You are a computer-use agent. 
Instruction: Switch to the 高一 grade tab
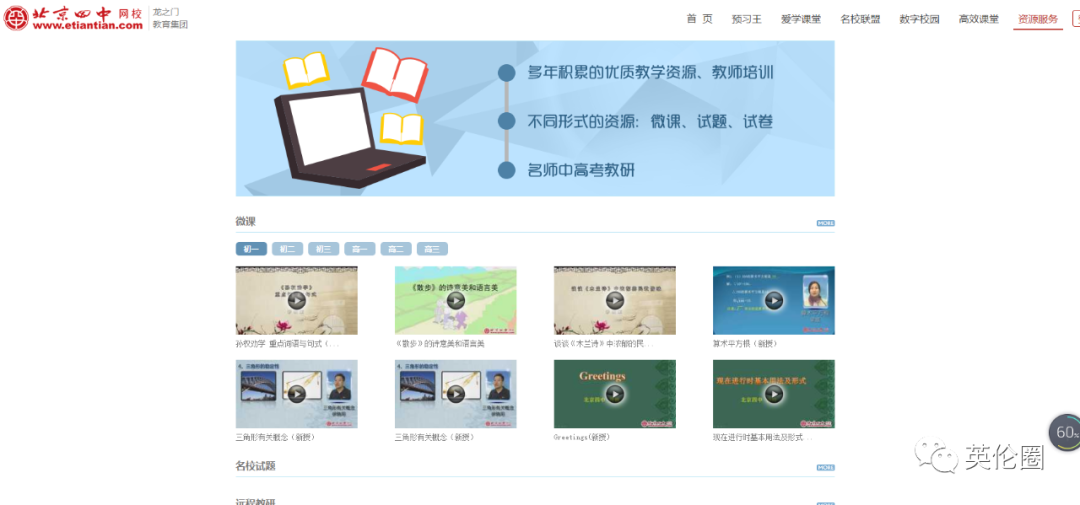point(360,249)
